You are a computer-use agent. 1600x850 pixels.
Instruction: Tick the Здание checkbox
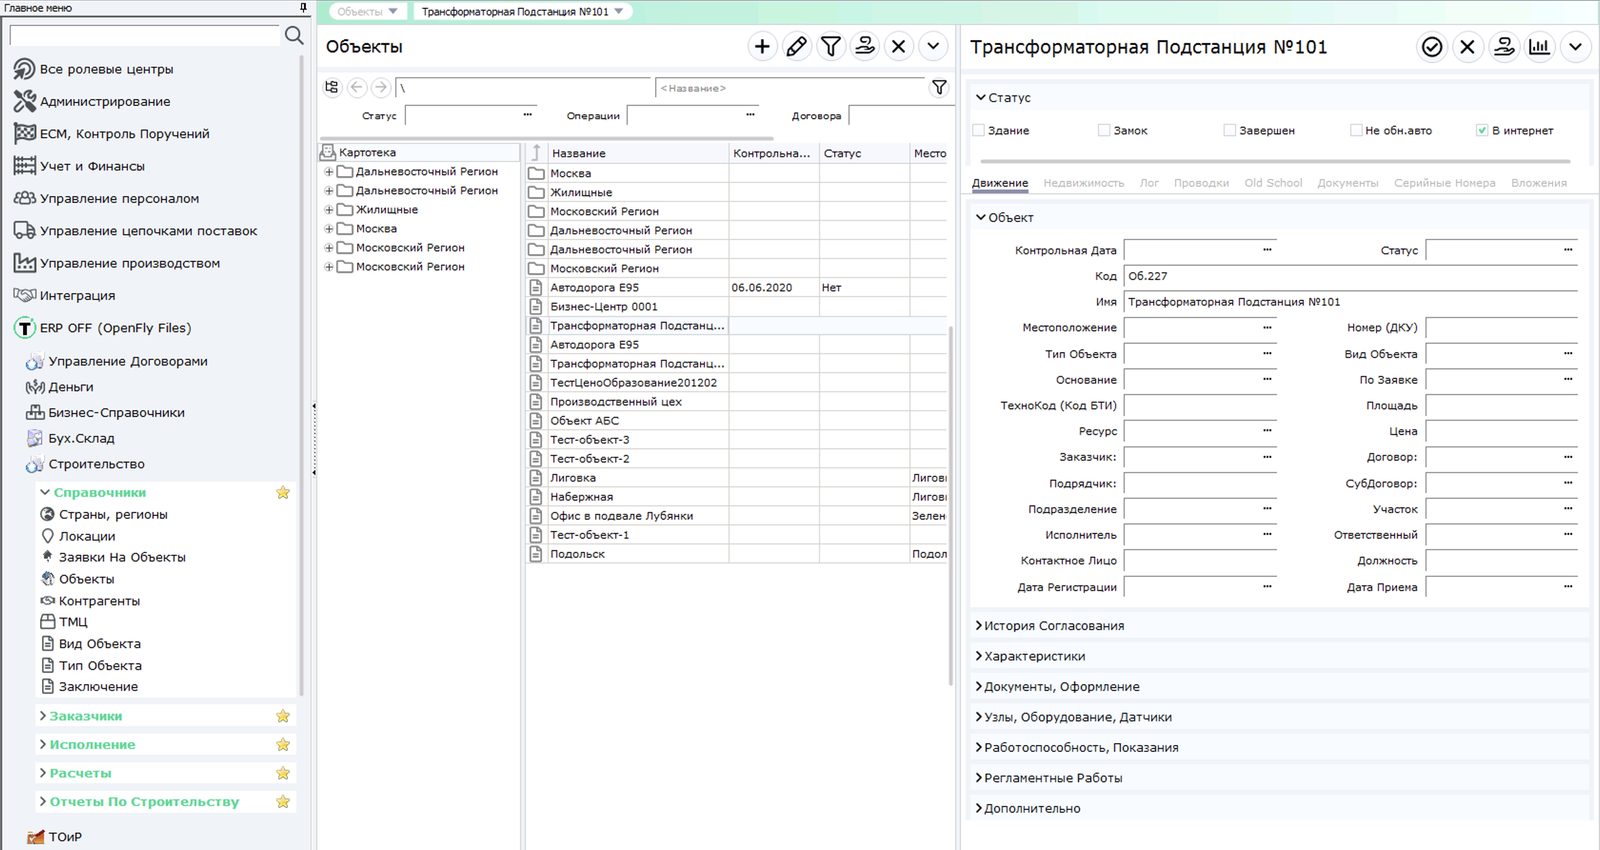pos(979,130)
